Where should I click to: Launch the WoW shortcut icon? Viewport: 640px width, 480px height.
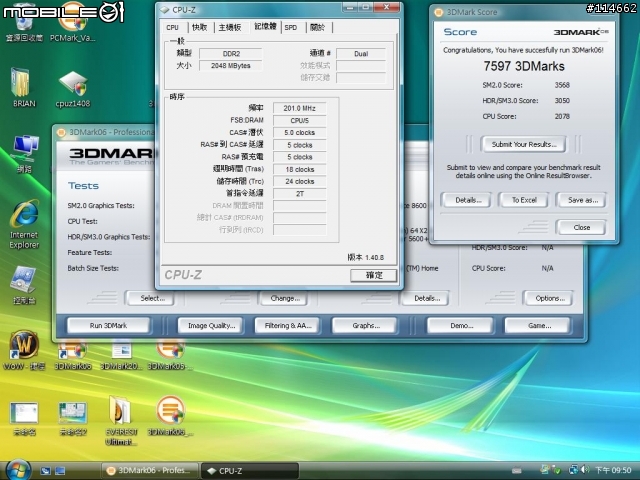24,350
